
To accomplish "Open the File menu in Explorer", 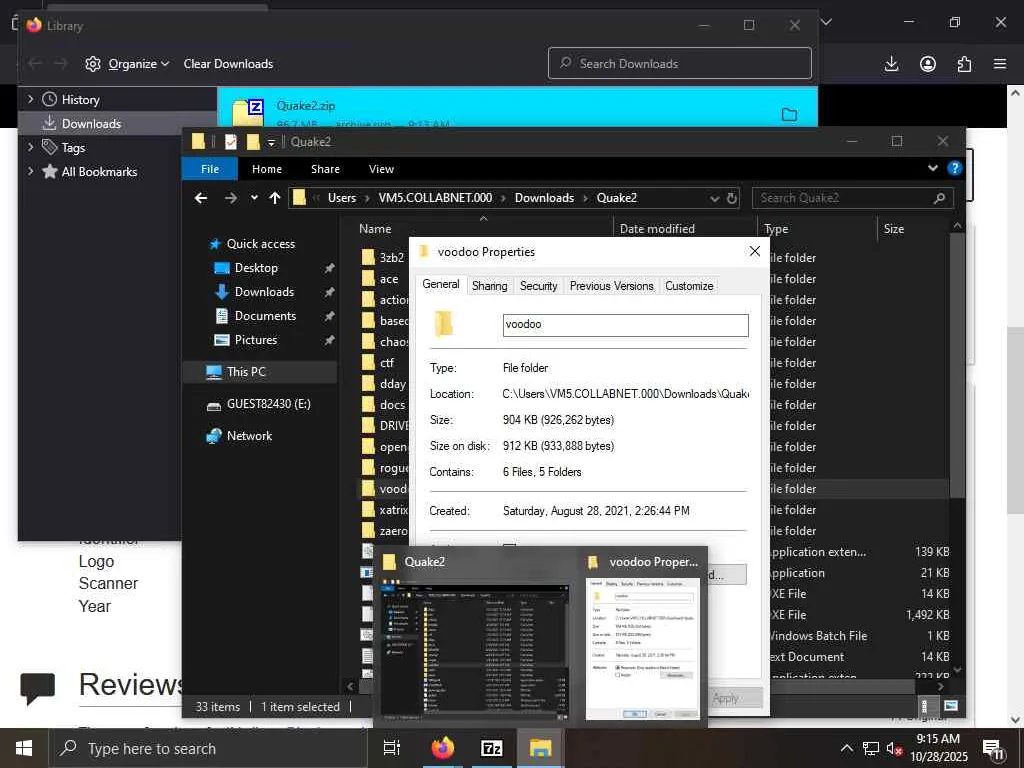I will [210, 168].
